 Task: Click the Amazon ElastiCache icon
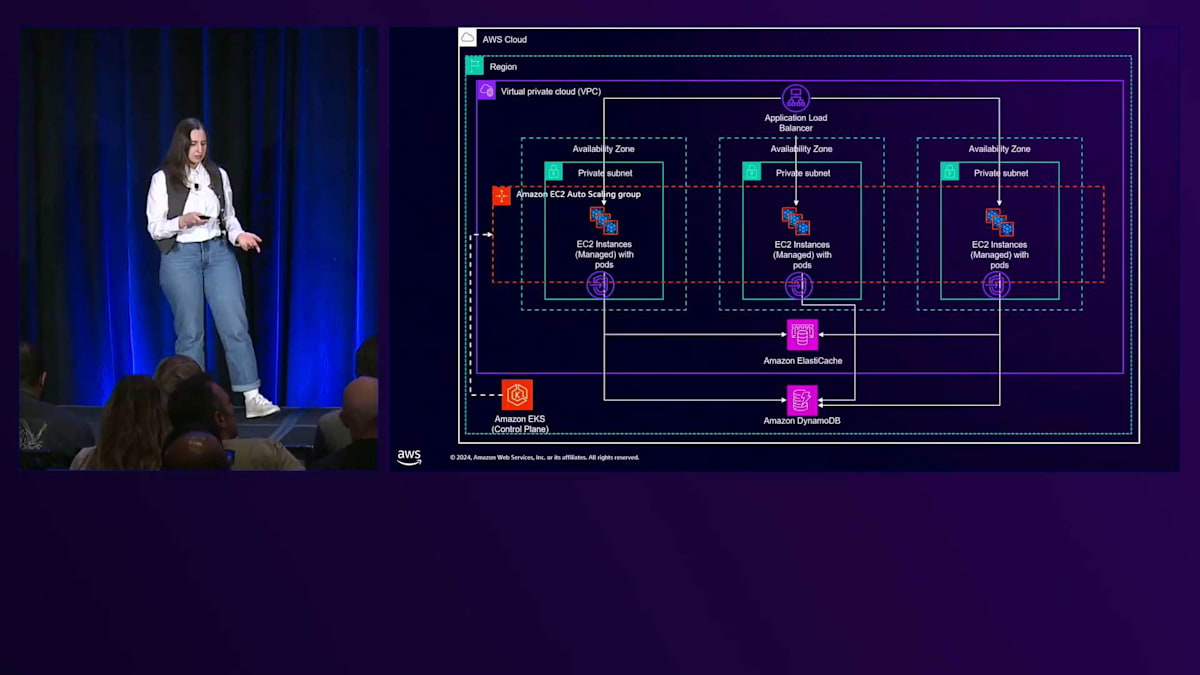[802, 335]
